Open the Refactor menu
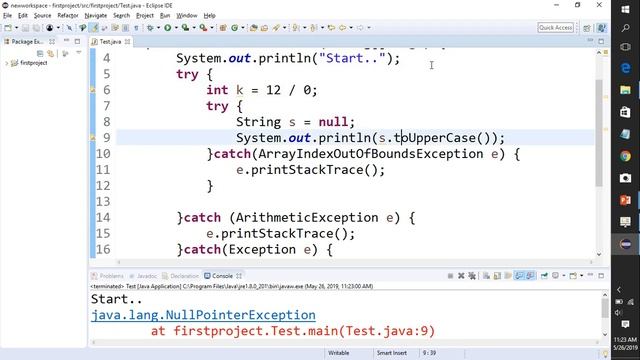The image size is (640, 360). [68, 16]
